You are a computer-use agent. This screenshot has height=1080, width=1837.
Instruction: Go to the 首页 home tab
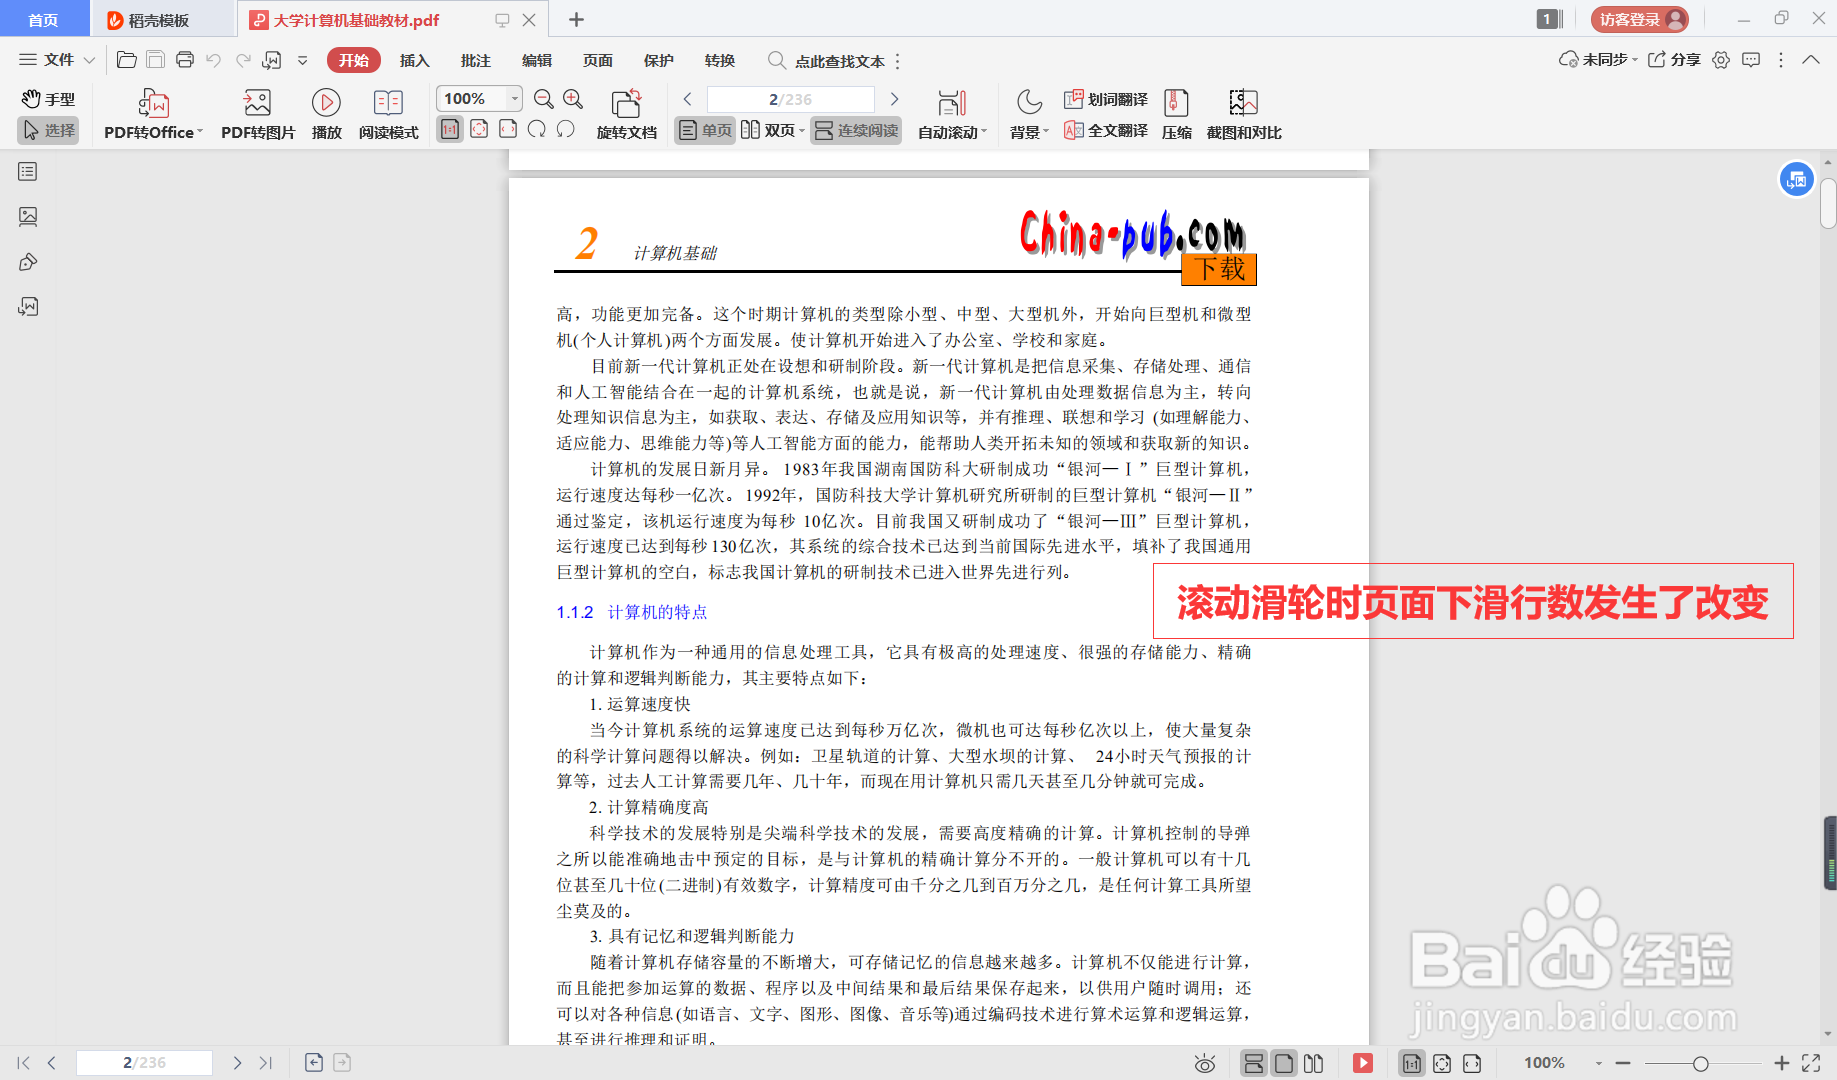tap(43, 20)
